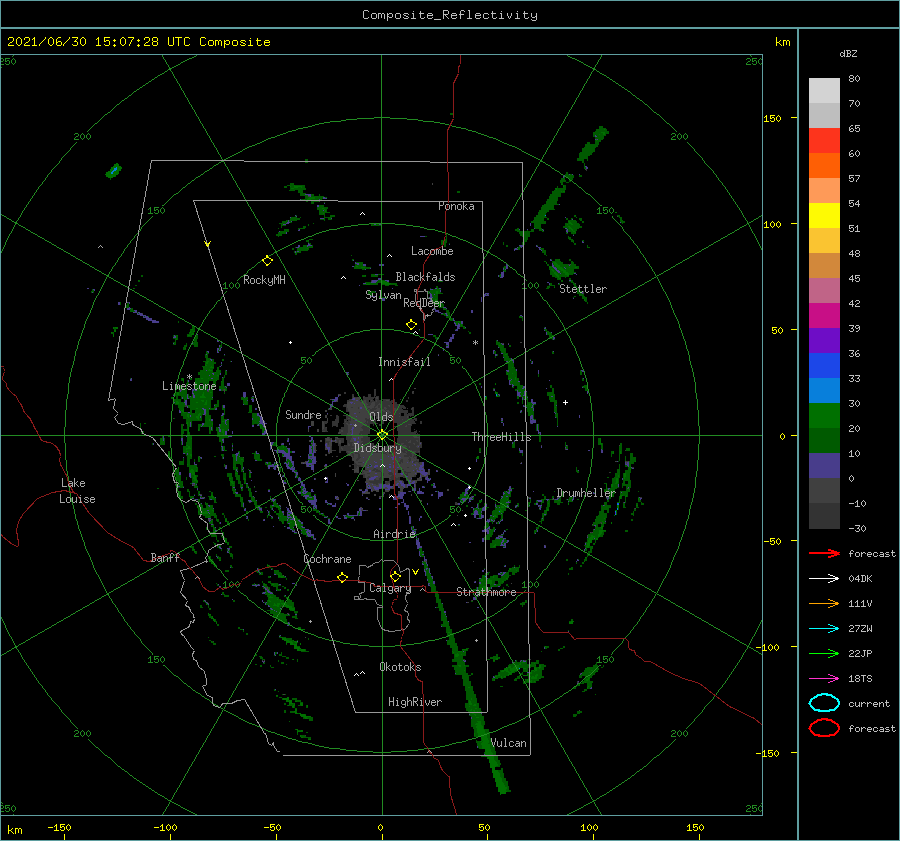Click the cyan current ellipse icon
Viewport: 900px width, 841px height.
point(824,703)
